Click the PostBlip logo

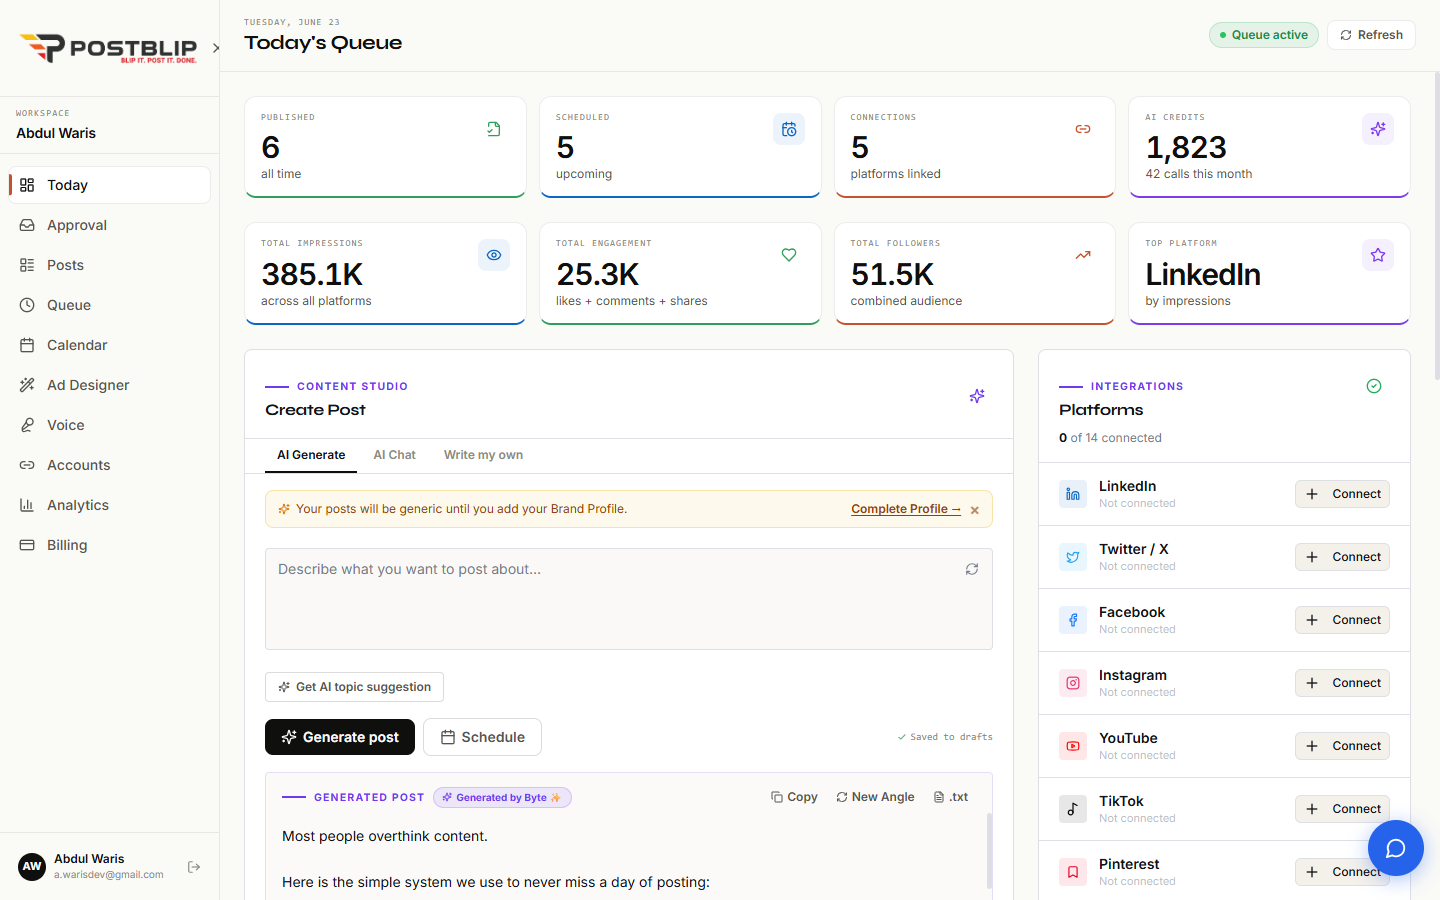(108, 48)
